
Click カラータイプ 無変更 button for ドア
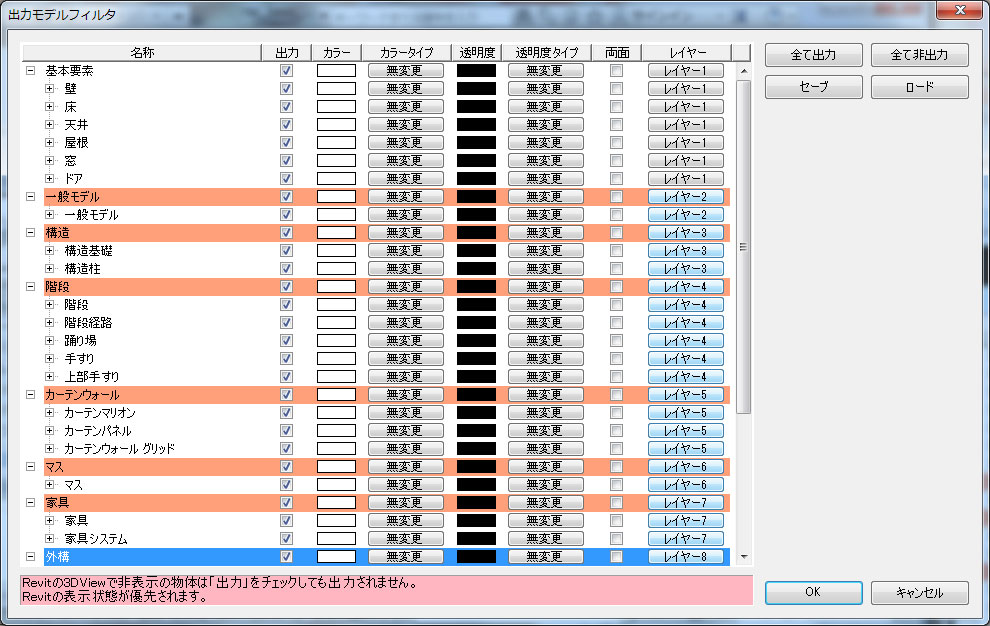(x=405, y=179)
